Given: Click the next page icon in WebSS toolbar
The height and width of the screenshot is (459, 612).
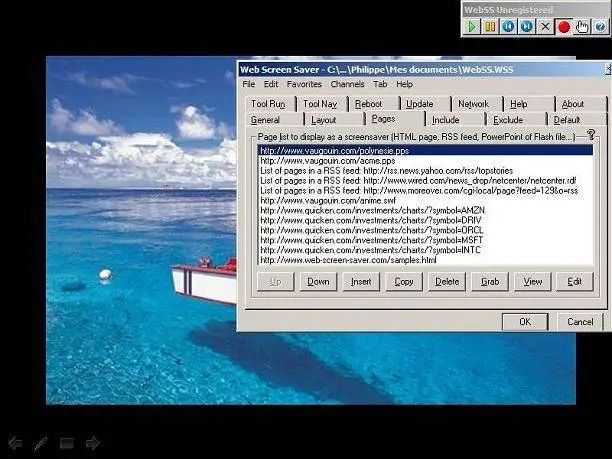Looking at the screenshot, I should tap(527, 27).
